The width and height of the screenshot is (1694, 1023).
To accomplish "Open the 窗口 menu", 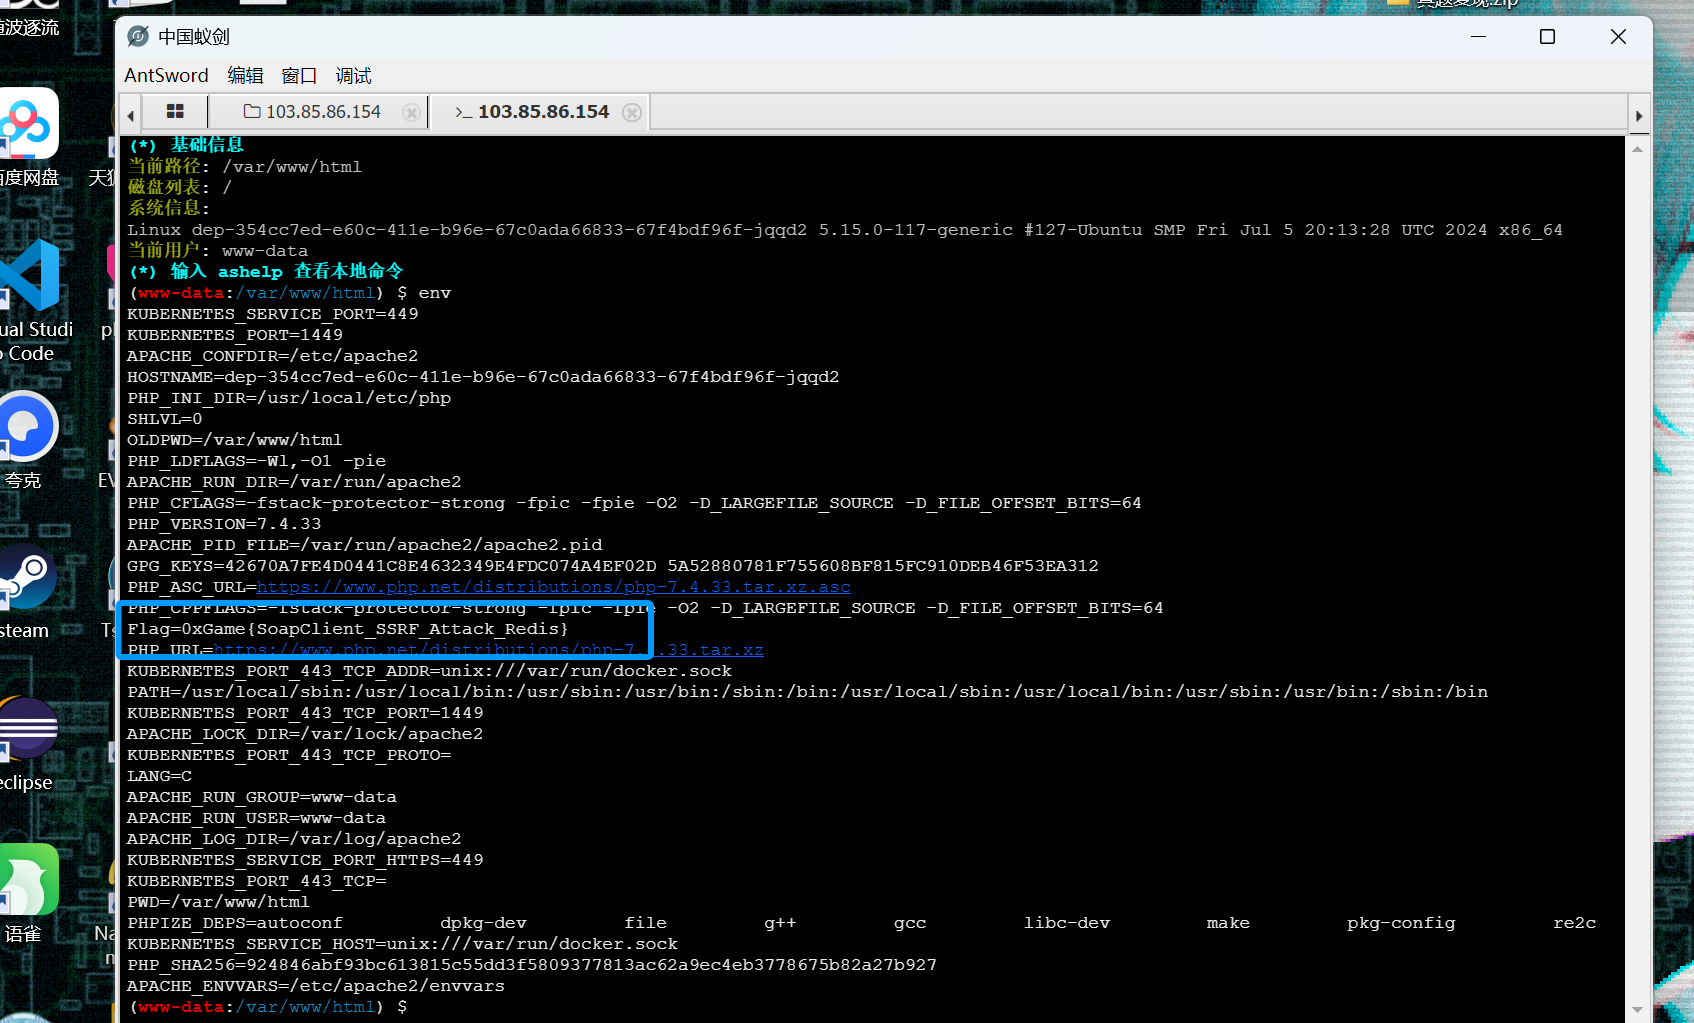I will 299,76.
